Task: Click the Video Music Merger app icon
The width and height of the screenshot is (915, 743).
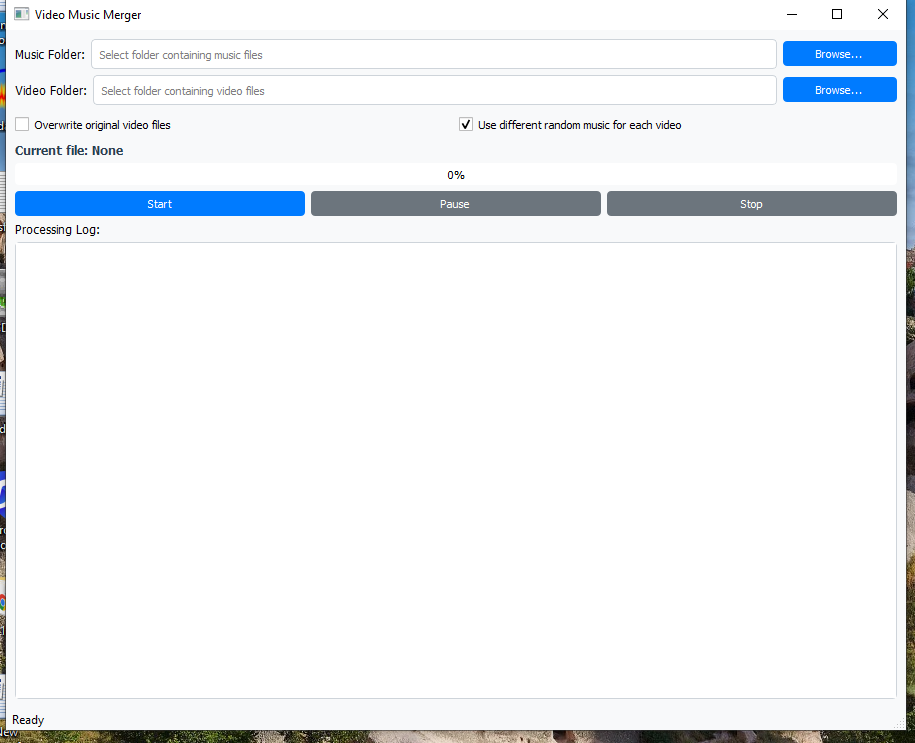Action: click(20, 15)
